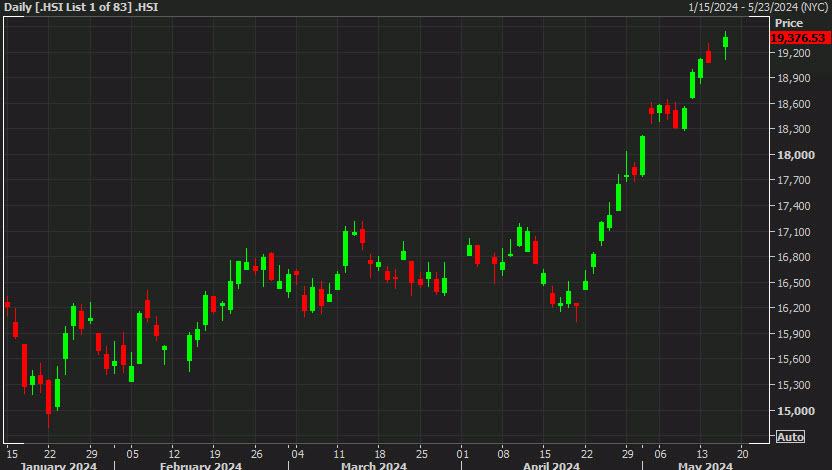This screenshot has height=470, width=832.
Task: Click the Price axis header
Action: (788, 23)
